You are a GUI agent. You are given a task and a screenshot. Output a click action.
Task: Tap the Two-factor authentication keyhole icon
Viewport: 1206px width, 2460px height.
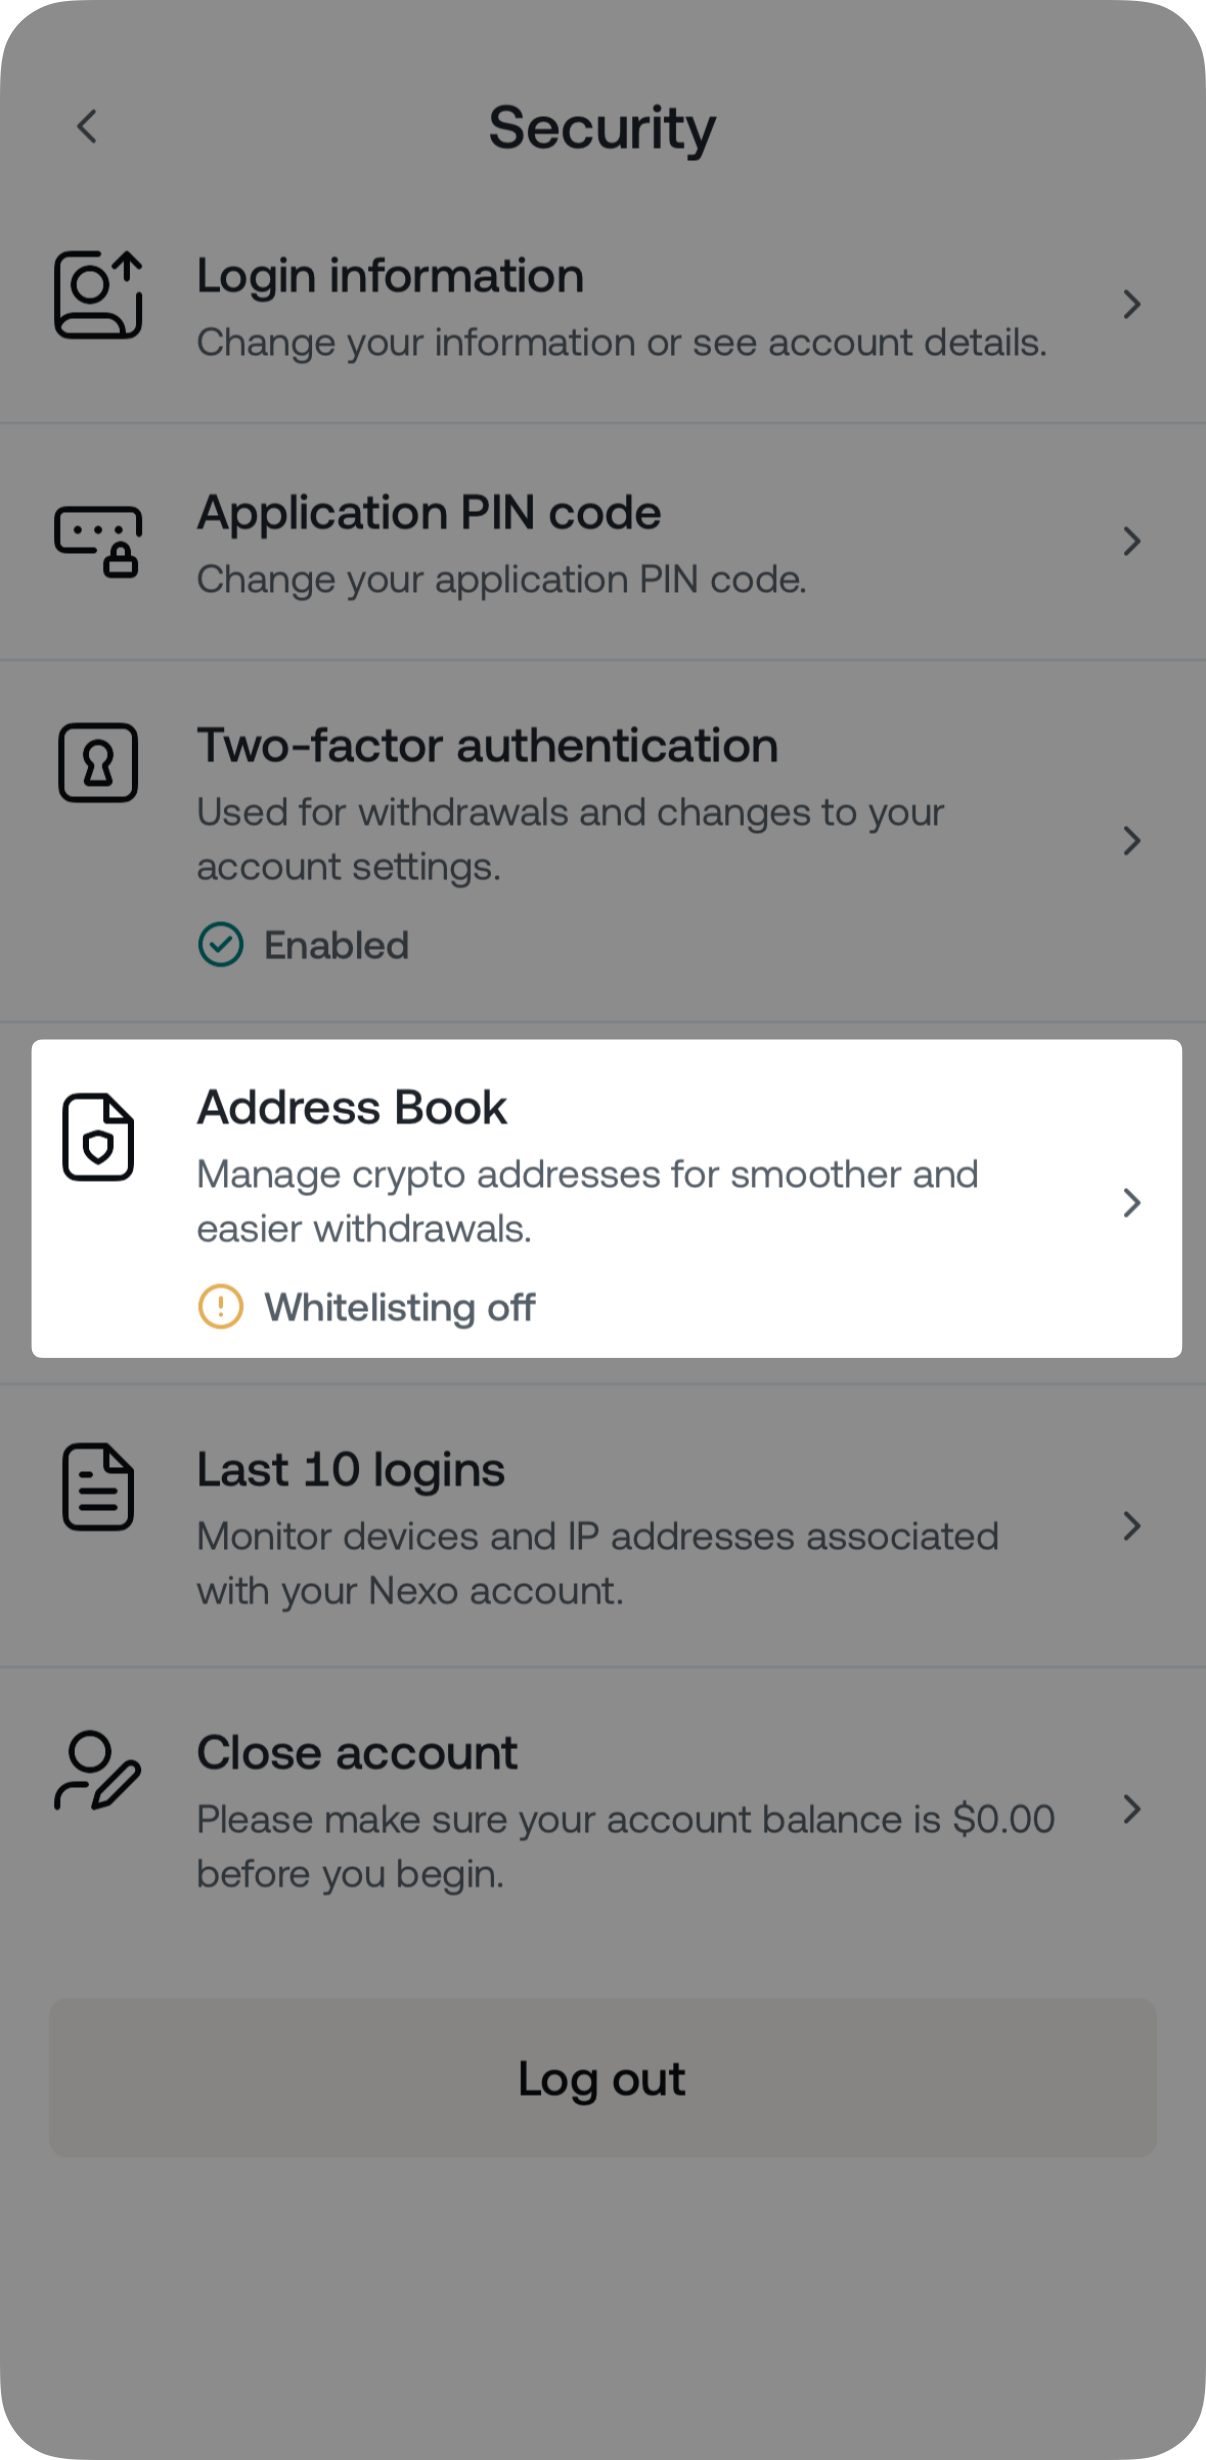click(98, 763)
